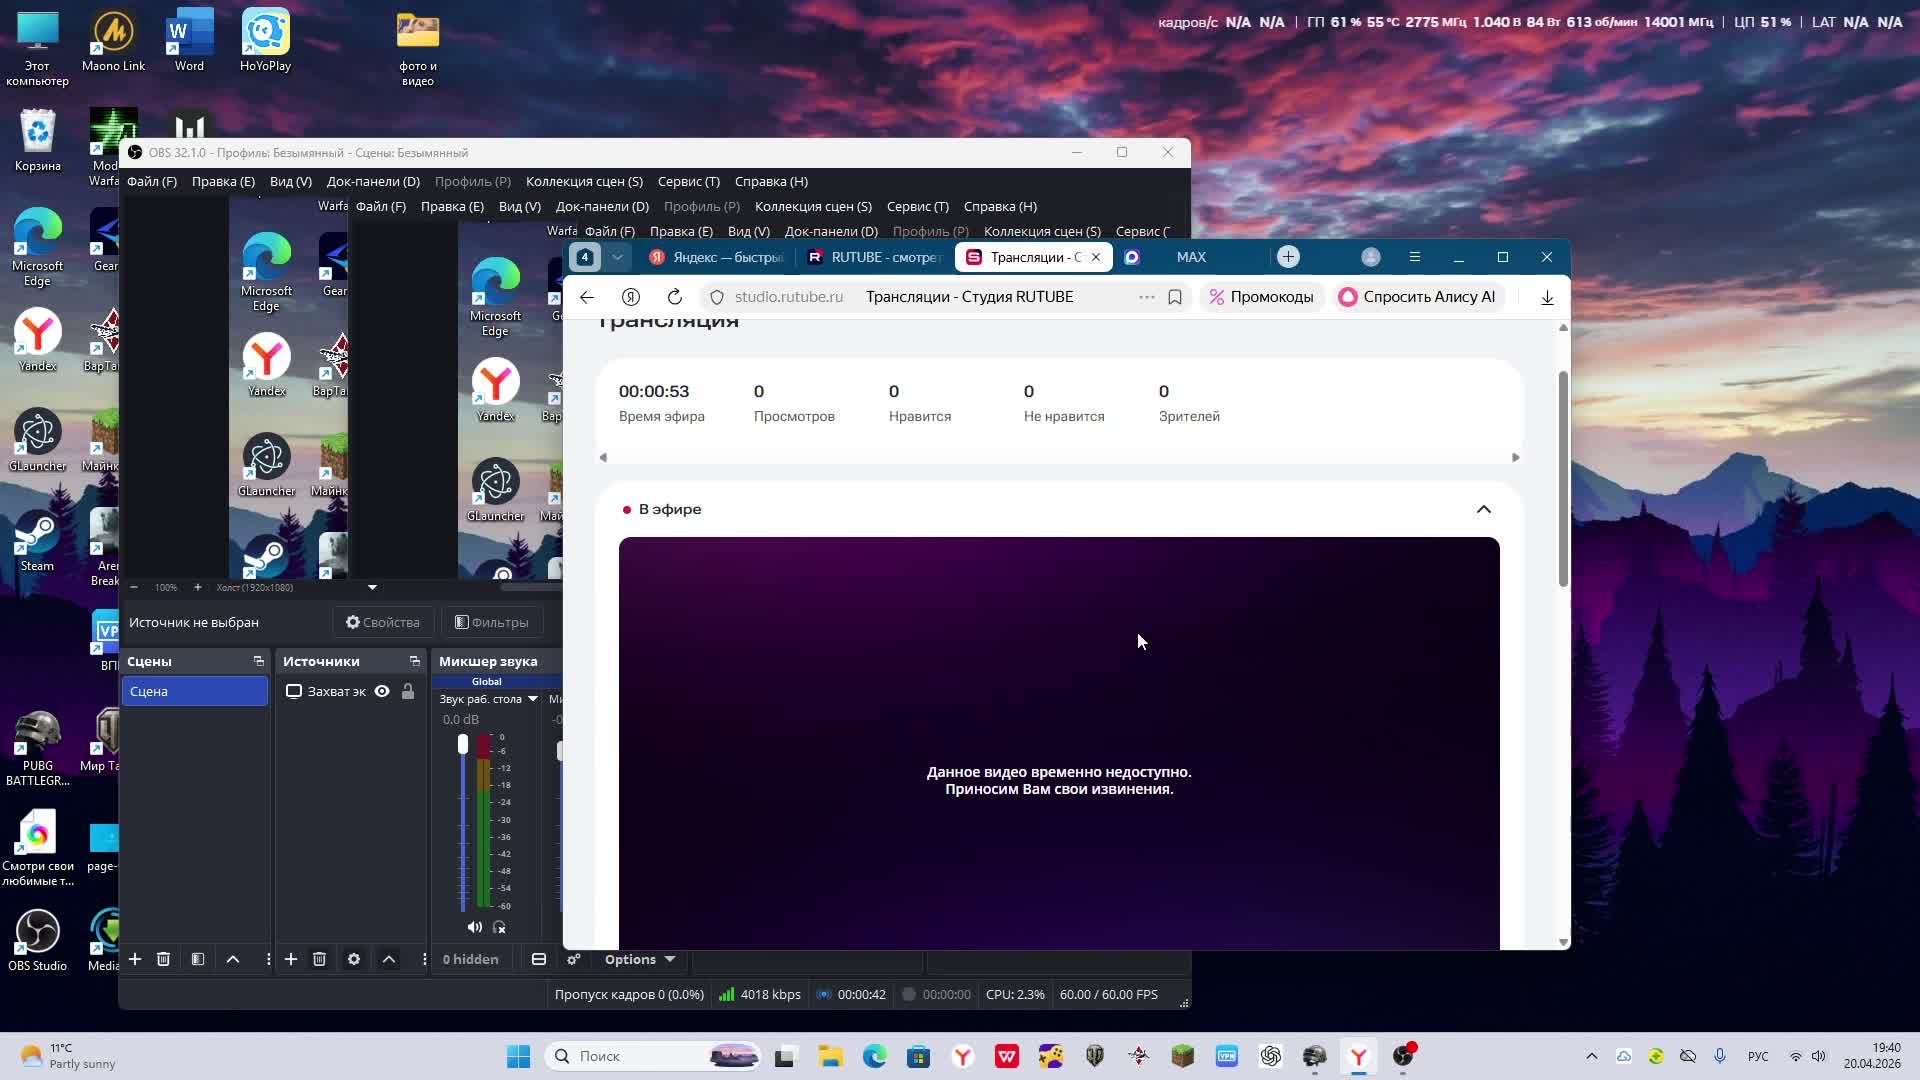This screenshot has height=1080, width=1920.
Task: Hide the Захват экрана source with eye
Action: [382, 691]
